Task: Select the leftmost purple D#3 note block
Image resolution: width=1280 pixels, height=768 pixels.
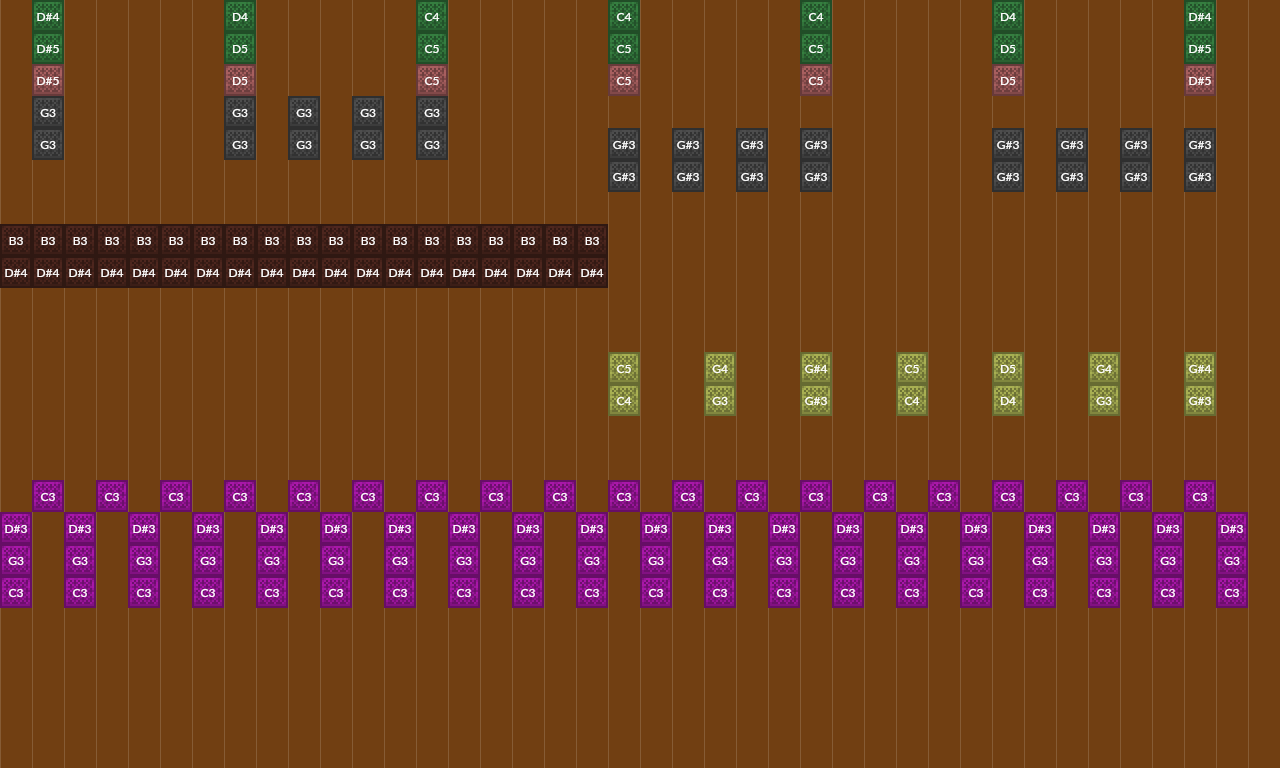Action: click(16, 529)
